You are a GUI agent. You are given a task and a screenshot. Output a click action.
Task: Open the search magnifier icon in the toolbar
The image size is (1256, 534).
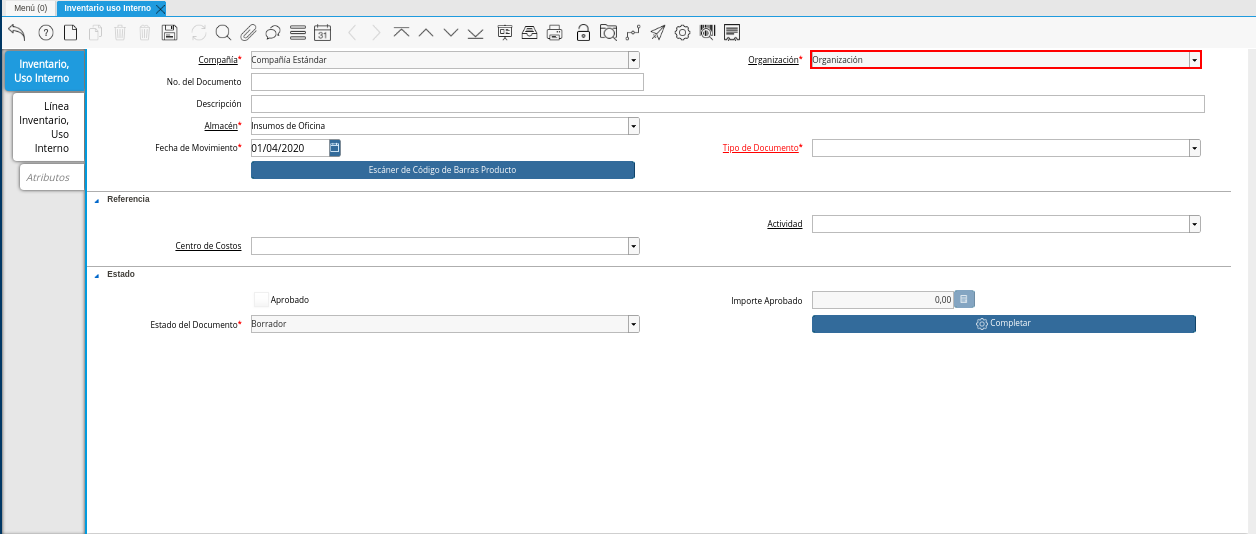[x=223, y=32]
